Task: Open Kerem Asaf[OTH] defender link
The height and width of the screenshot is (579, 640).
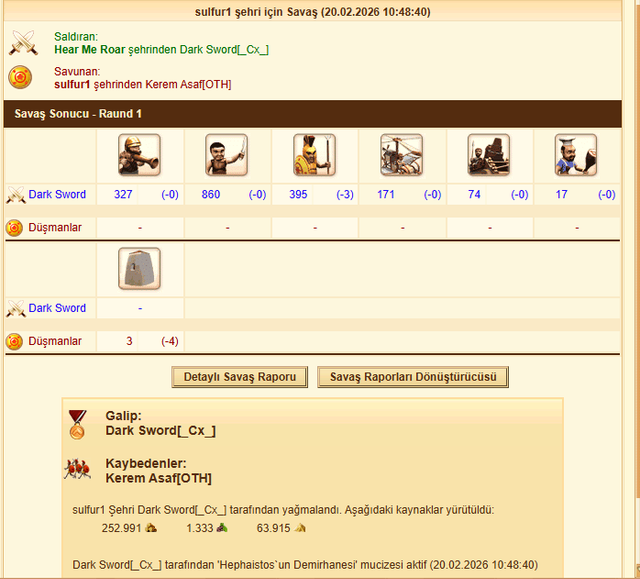Action: 188,84
